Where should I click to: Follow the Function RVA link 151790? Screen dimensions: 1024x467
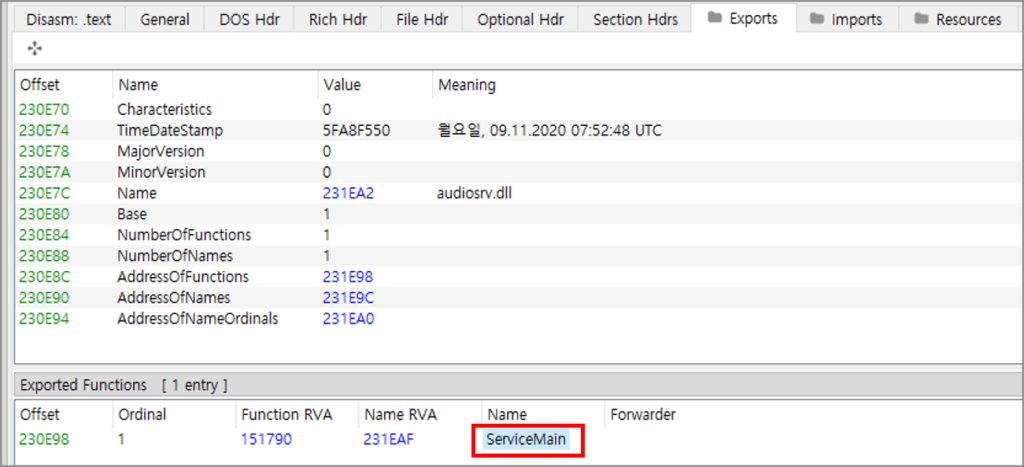pyautogui.click(x=266, y=439)
